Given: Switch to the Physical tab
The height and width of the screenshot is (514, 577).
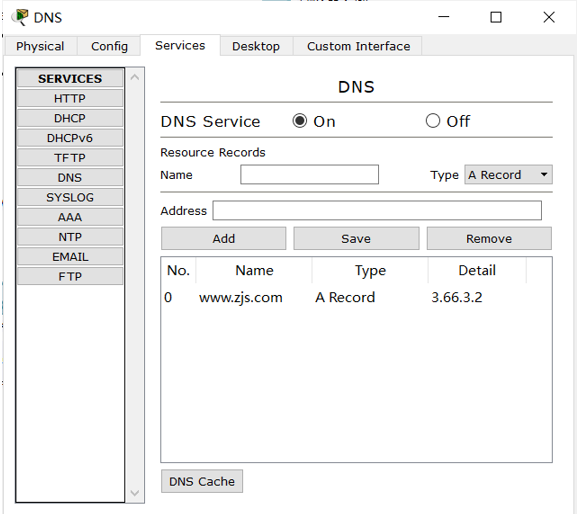Looking at the screenshot, I should click(x=40, y=46).
